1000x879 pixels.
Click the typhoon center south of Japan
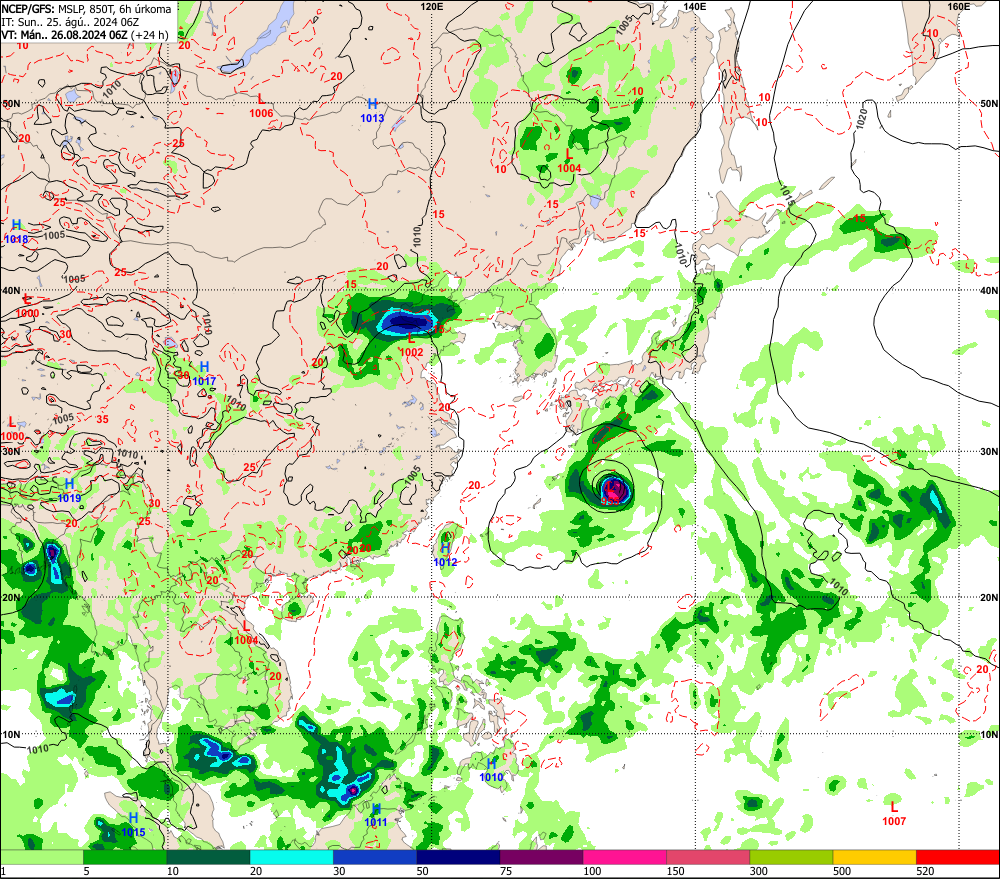(x=612, y=491)
